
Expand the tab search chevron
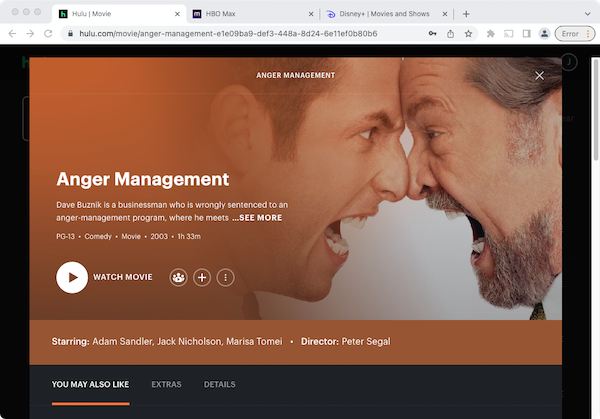[x=587, y=14]
